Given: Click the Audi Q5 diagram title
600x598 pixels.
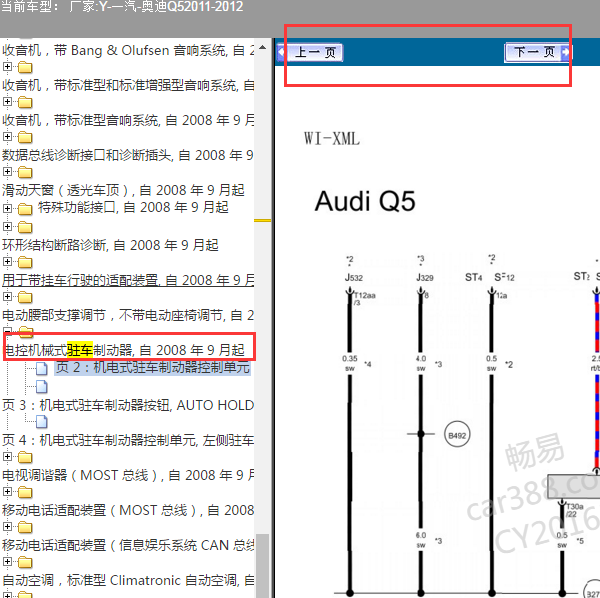Looking at the screenshot, I should click(365, 201).
